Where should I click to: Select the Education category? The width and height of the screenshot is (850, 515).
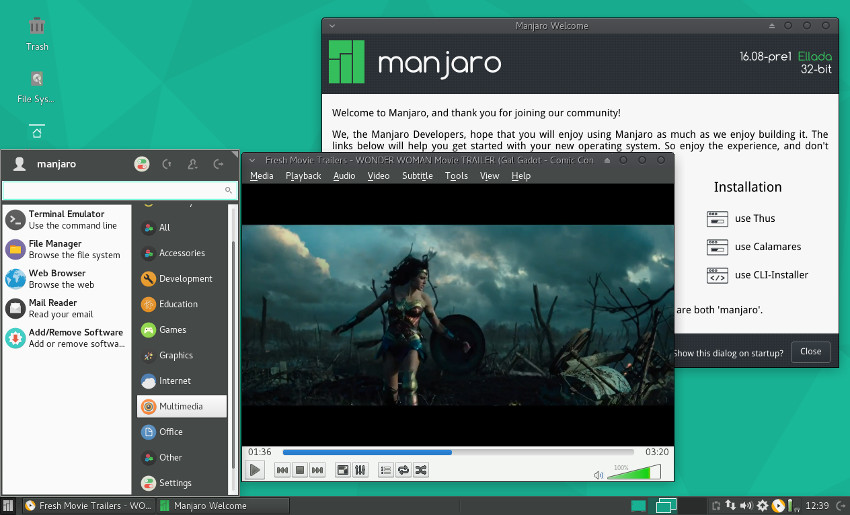(x=182, y=304)
